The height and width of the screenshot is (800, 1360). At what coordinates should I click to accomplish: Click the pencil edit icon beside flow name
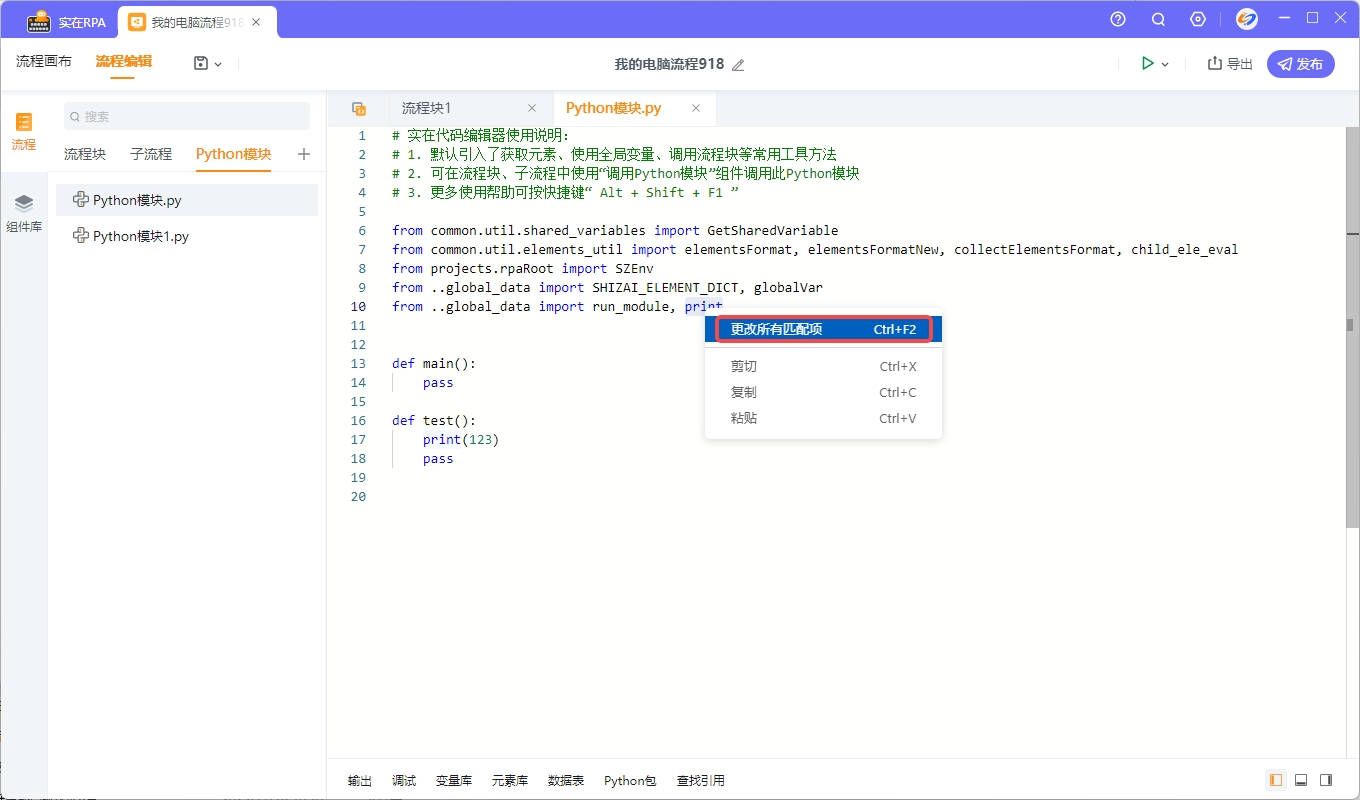pyautogui.click(x=738, y=65)
